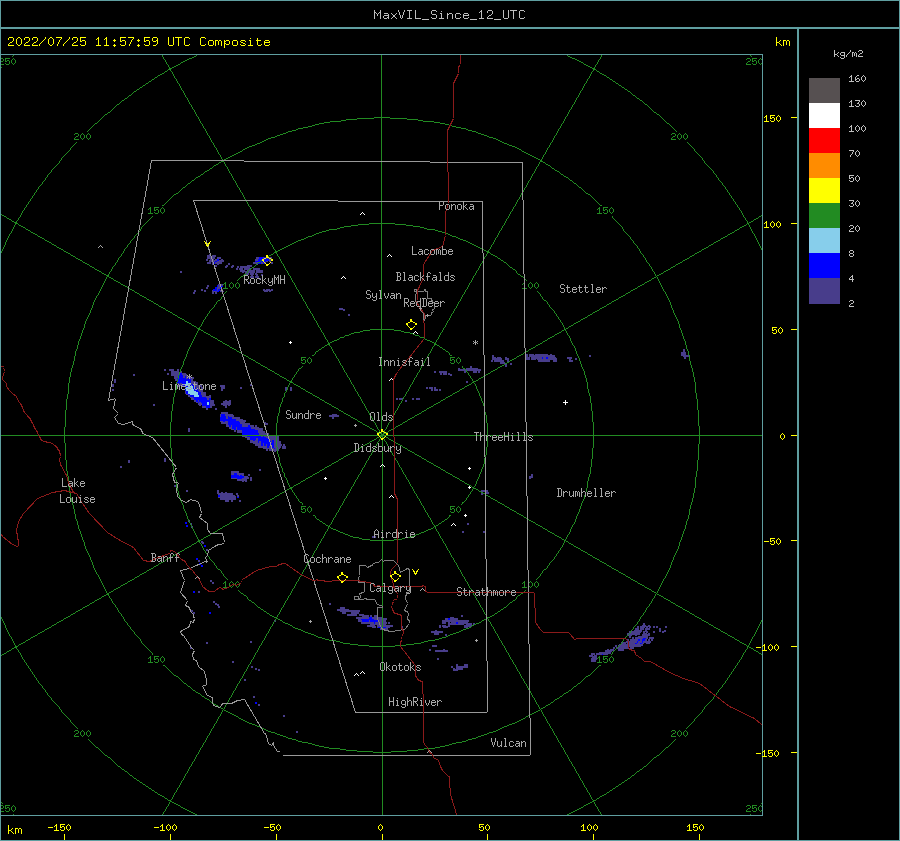Screen dimensions: 900x841
Task: Click the purple echo cluster southeast of Strathmore
Action: [x=630, y=642]
